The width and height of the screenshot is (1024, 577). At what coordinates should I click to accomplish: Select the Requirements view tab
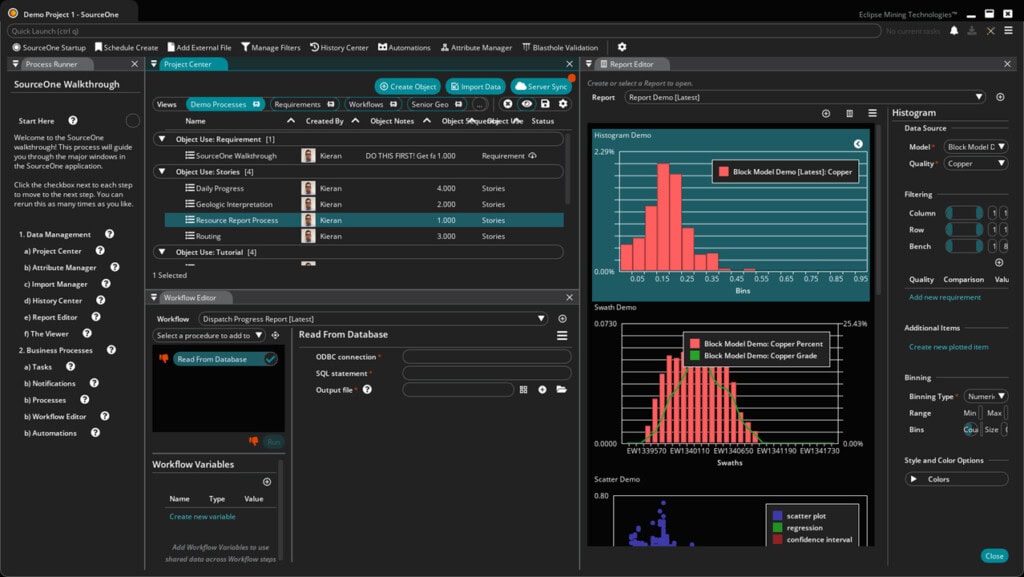tap(304, 104)
